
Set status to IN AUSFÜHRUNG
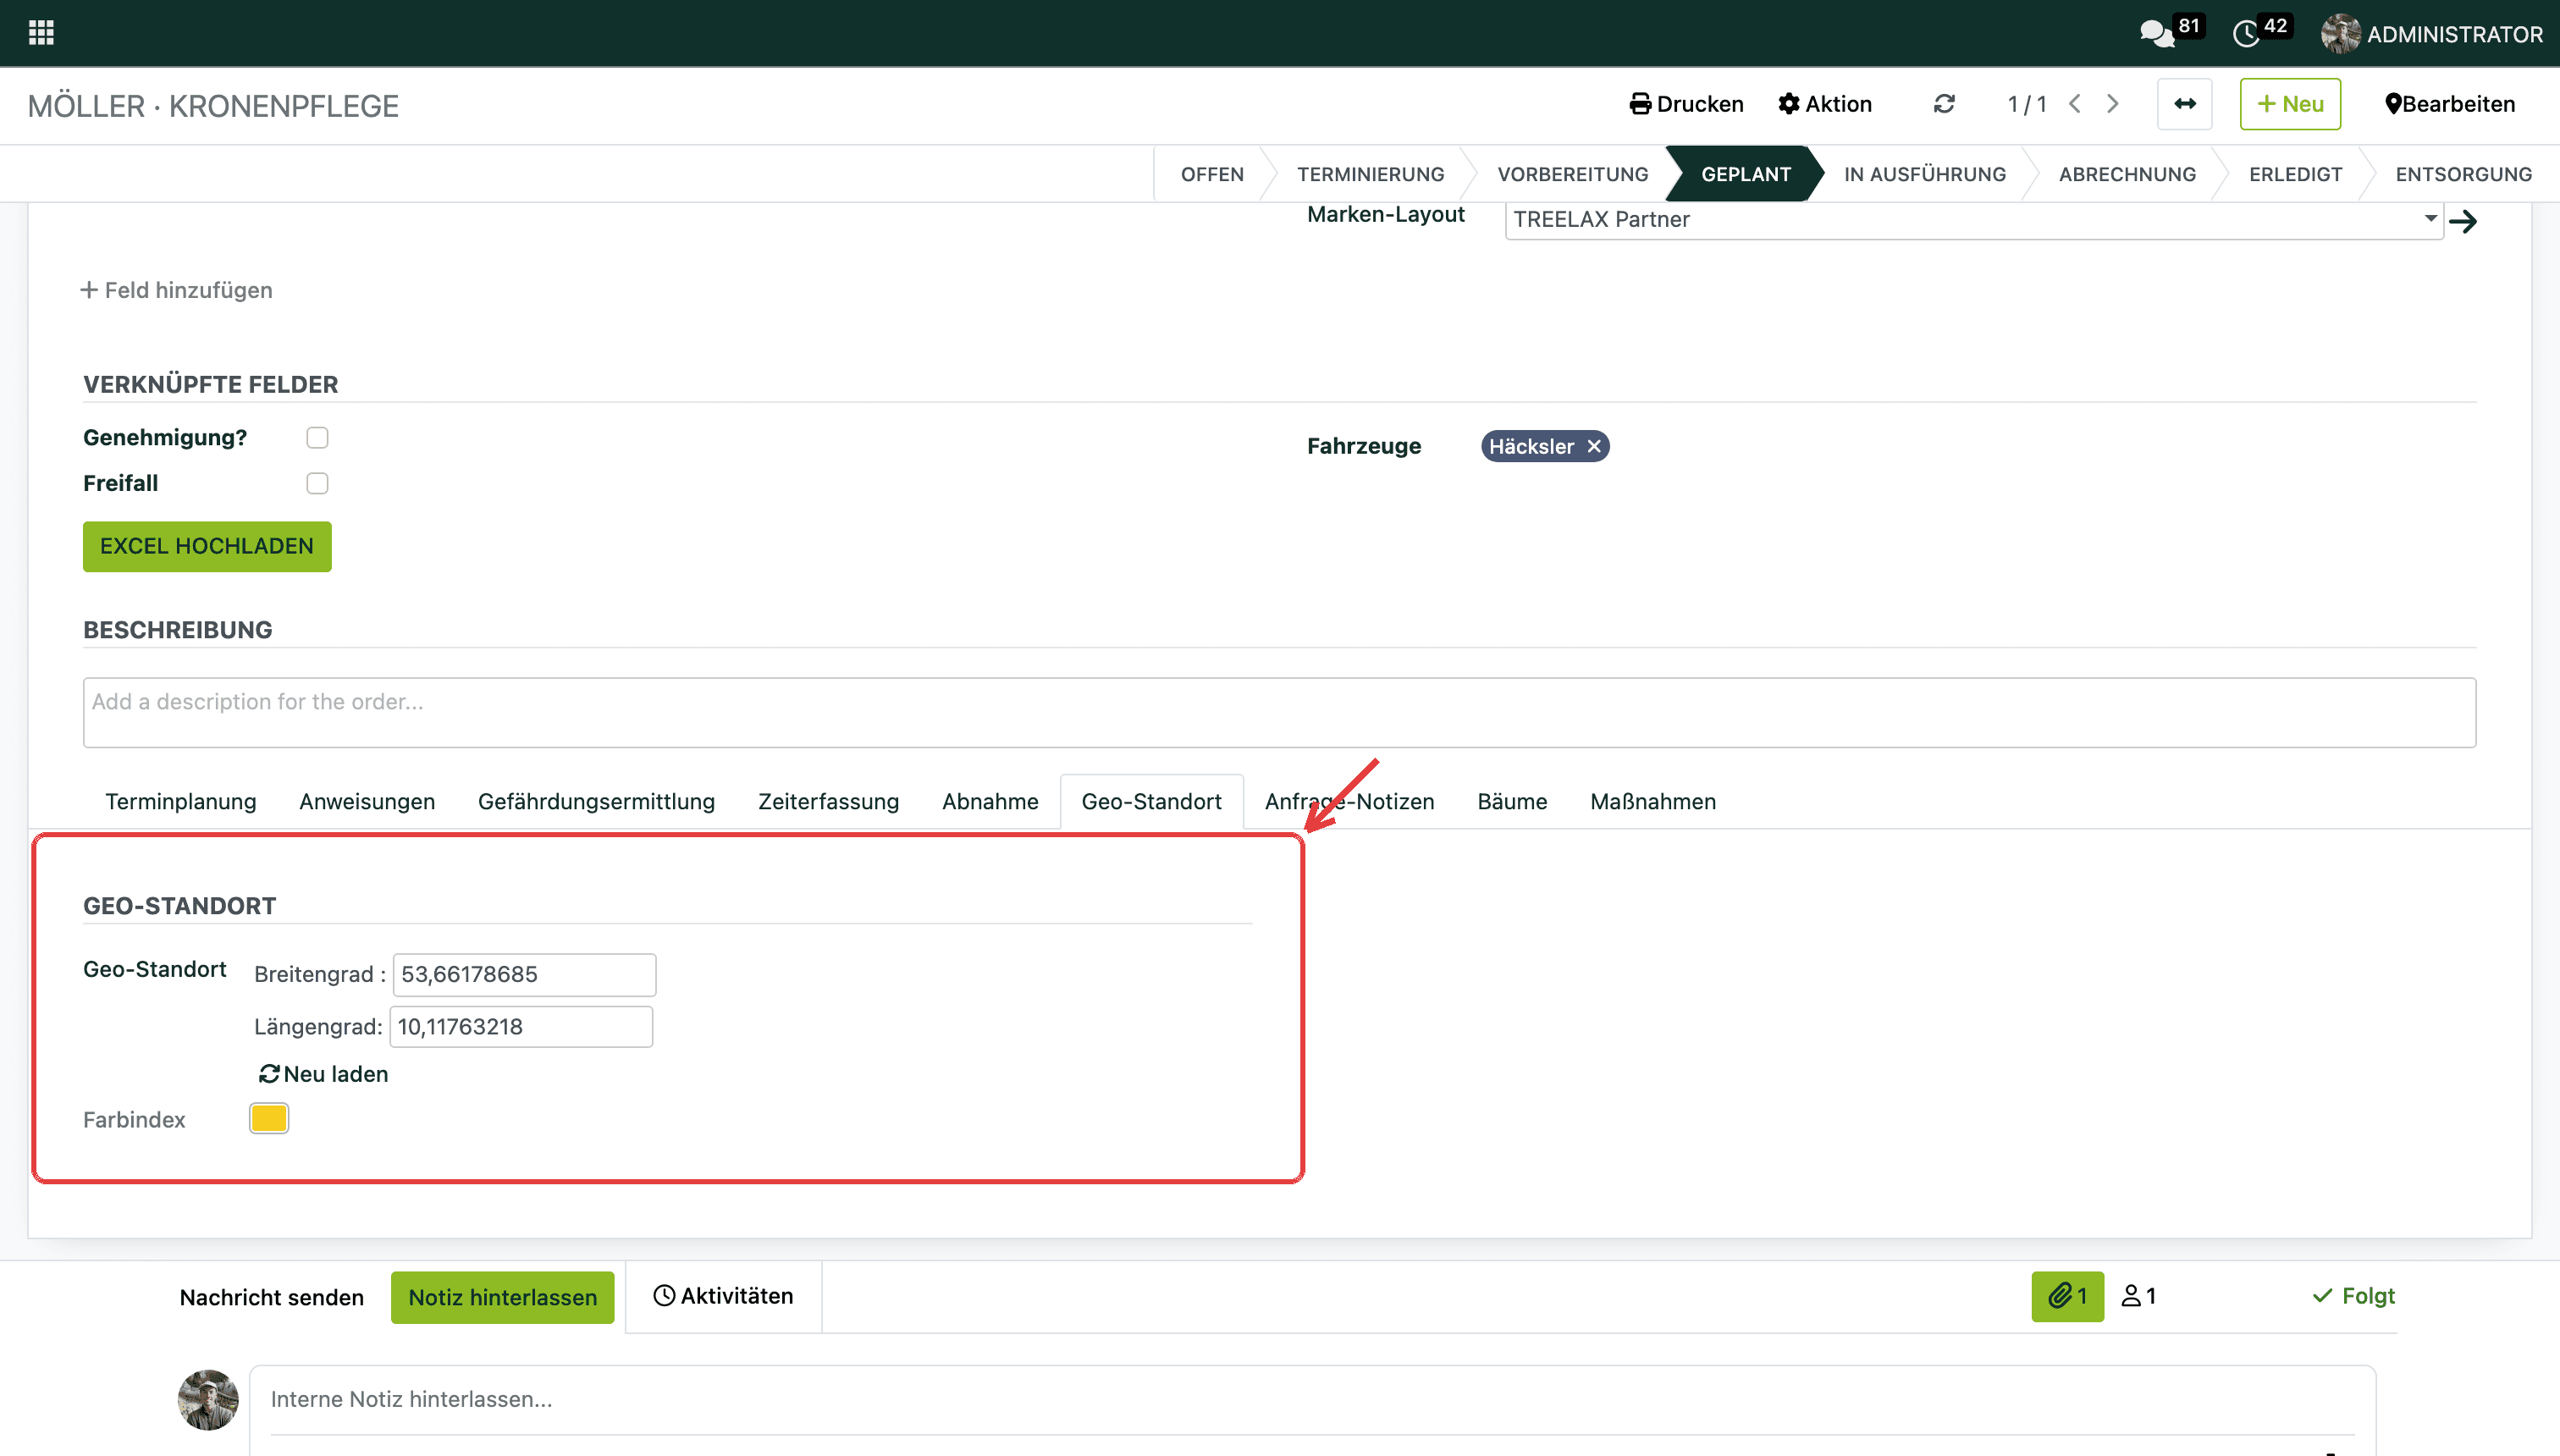coord(1924,174)
